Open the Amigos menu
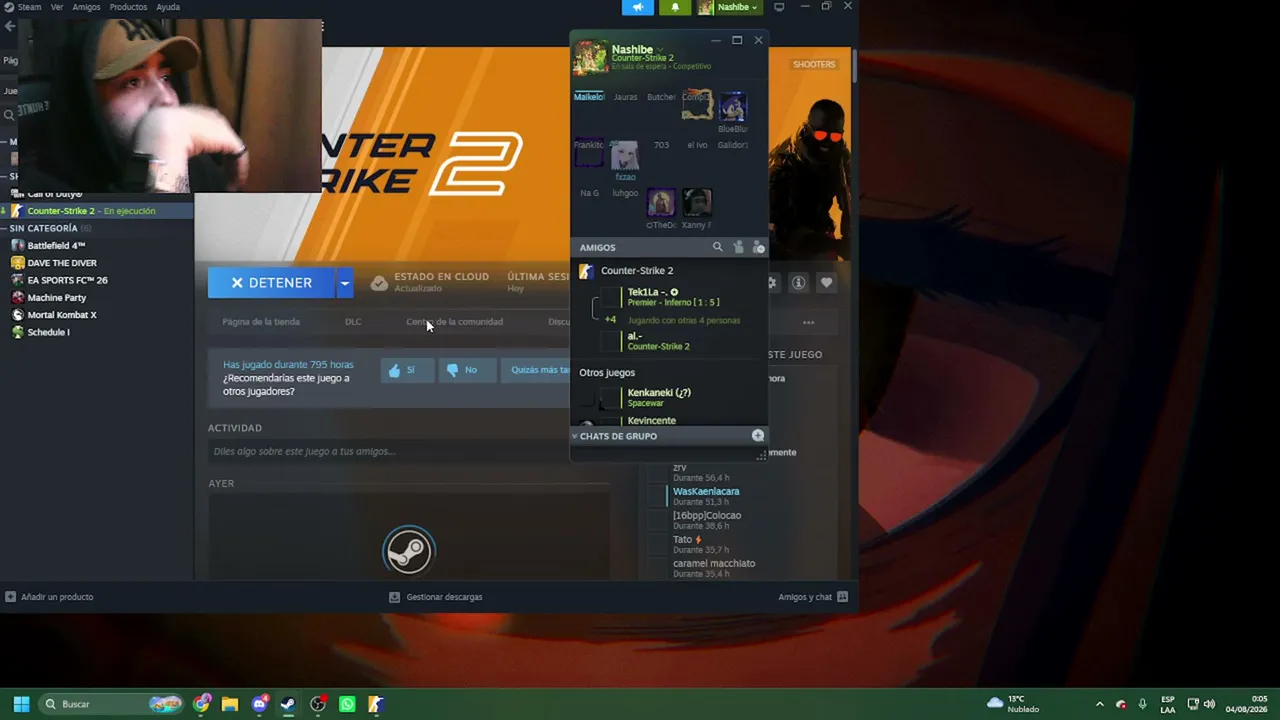 pyautogui.click(x=86, y=7)
